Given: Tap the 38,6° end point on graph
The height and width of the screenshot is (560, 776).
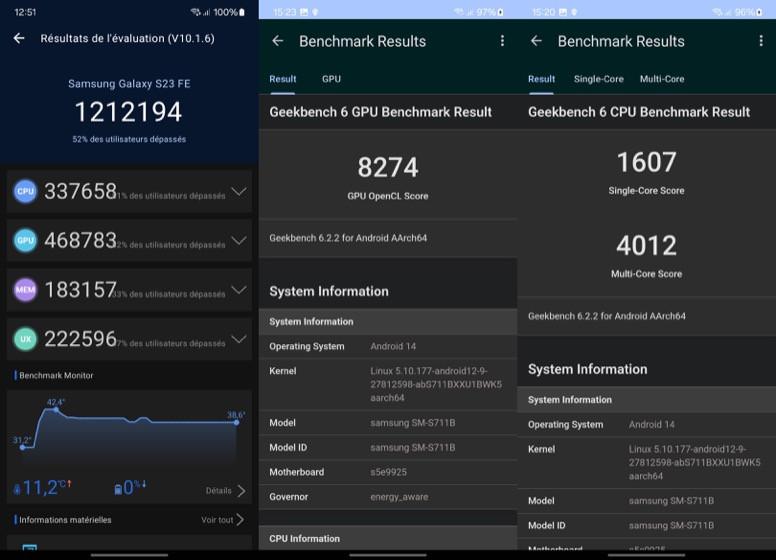Looking at the screenshot, I should click(237, 422).
